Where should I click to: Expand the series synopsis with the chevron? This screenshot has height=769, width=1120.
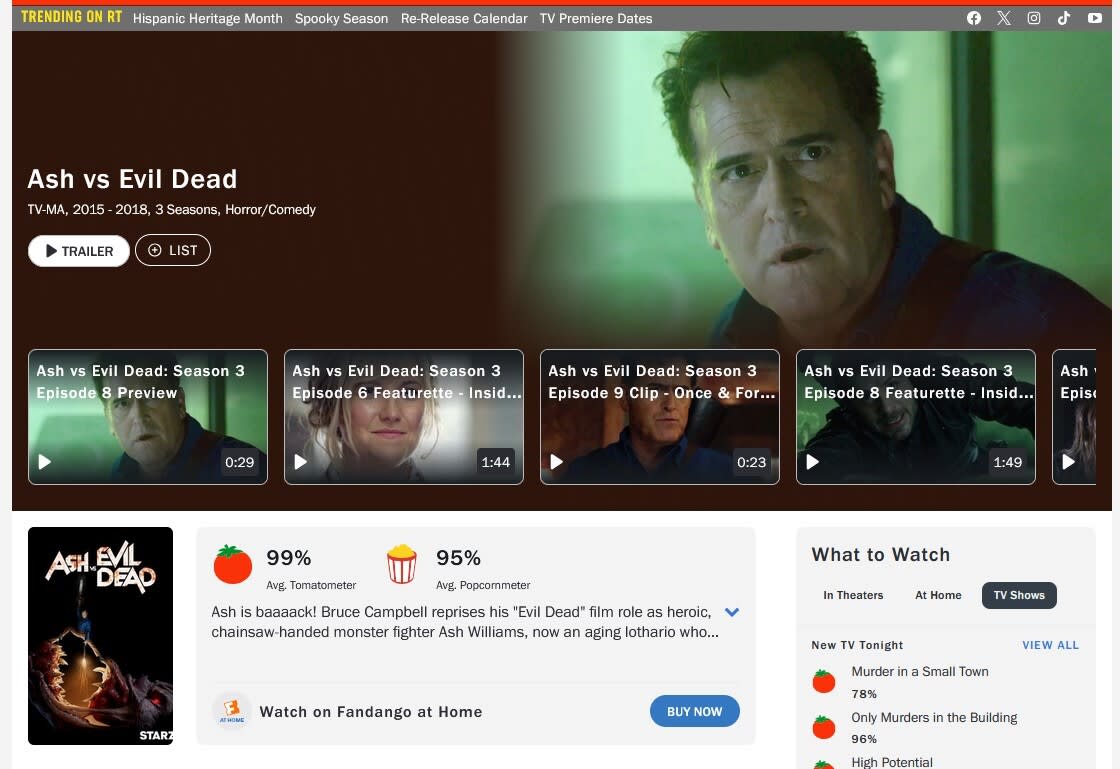731,612
